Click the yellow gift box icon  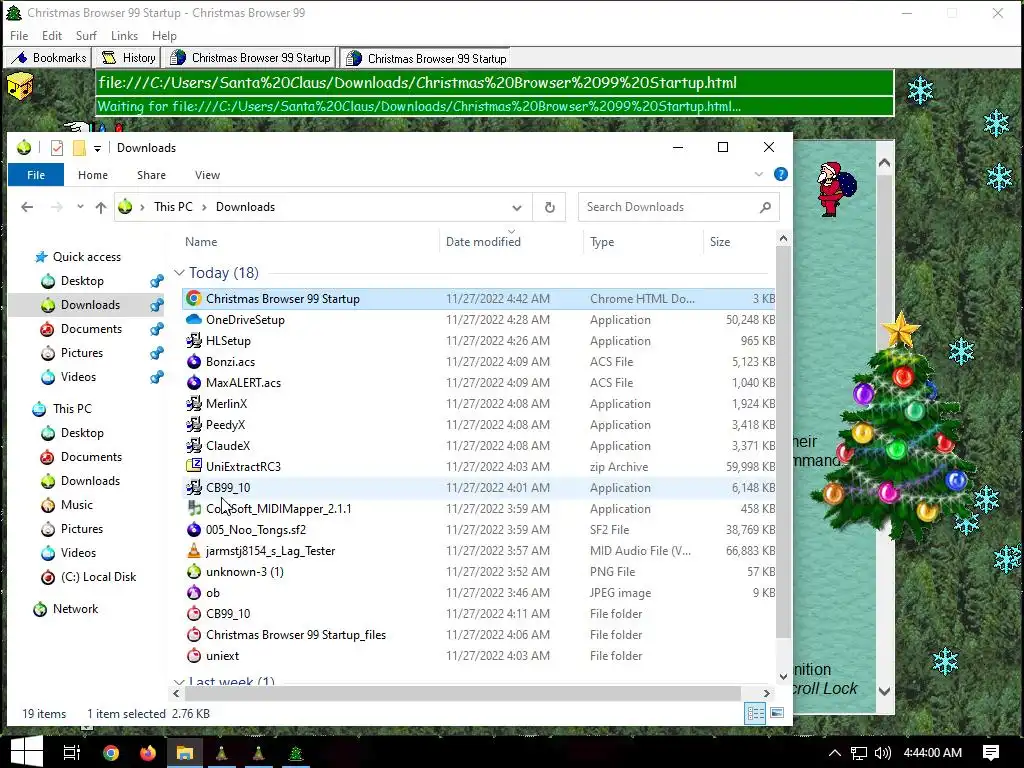(x=20, y=86)
